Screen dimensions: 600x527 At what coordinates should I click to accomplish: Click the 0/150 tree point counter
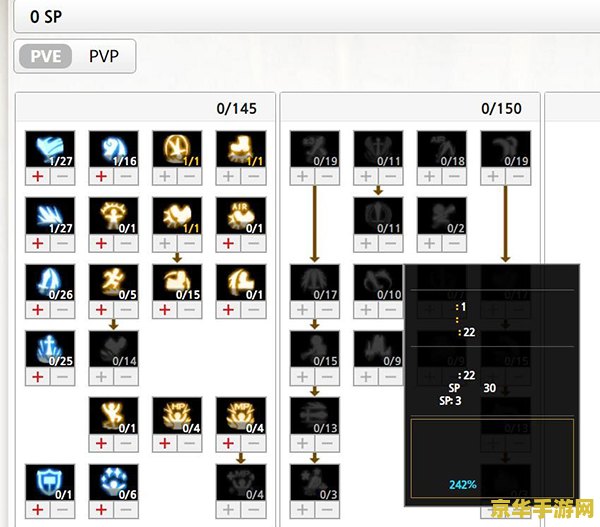tap(501, 109)
